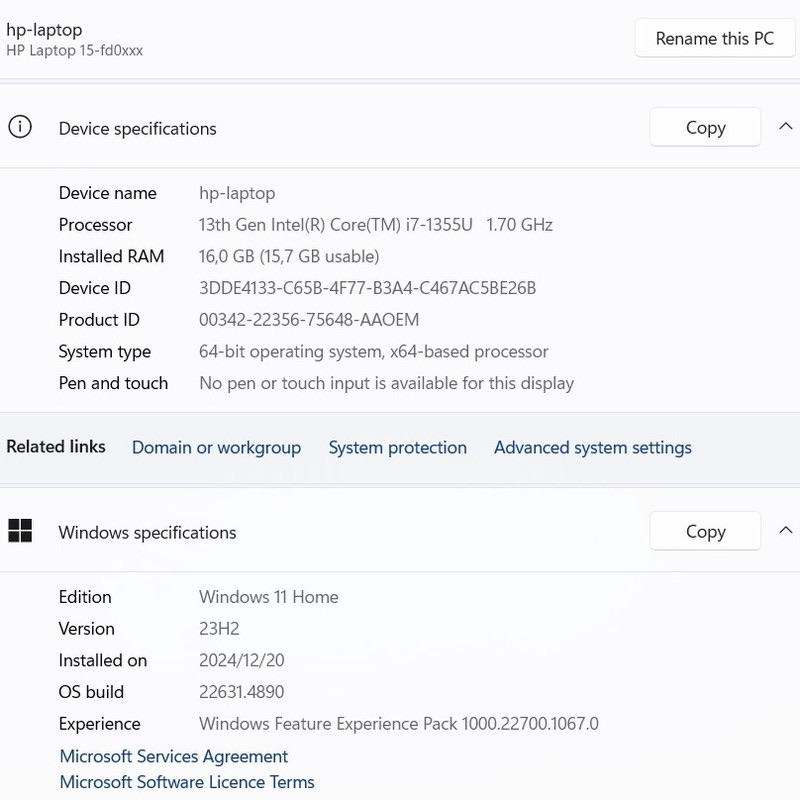Copy the Device specifications

tap(705, 127)
